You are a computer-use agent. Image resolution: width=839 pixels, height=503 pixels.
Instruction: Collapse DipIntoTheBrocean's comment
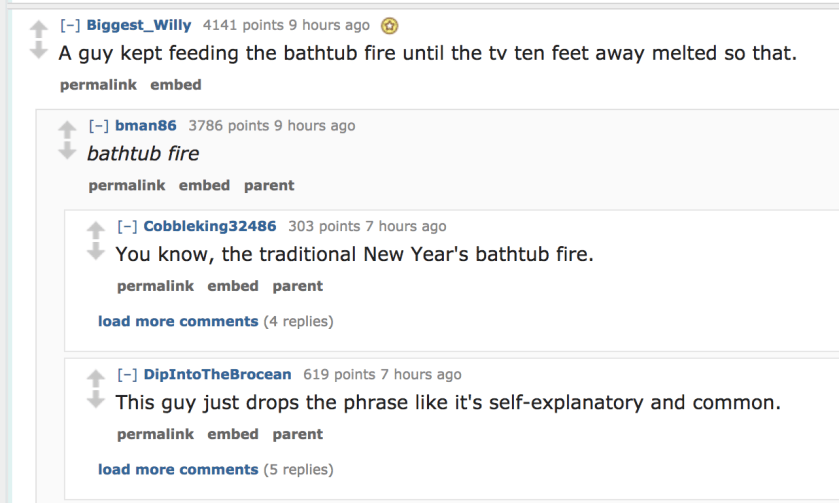click(x=127, y=374)
